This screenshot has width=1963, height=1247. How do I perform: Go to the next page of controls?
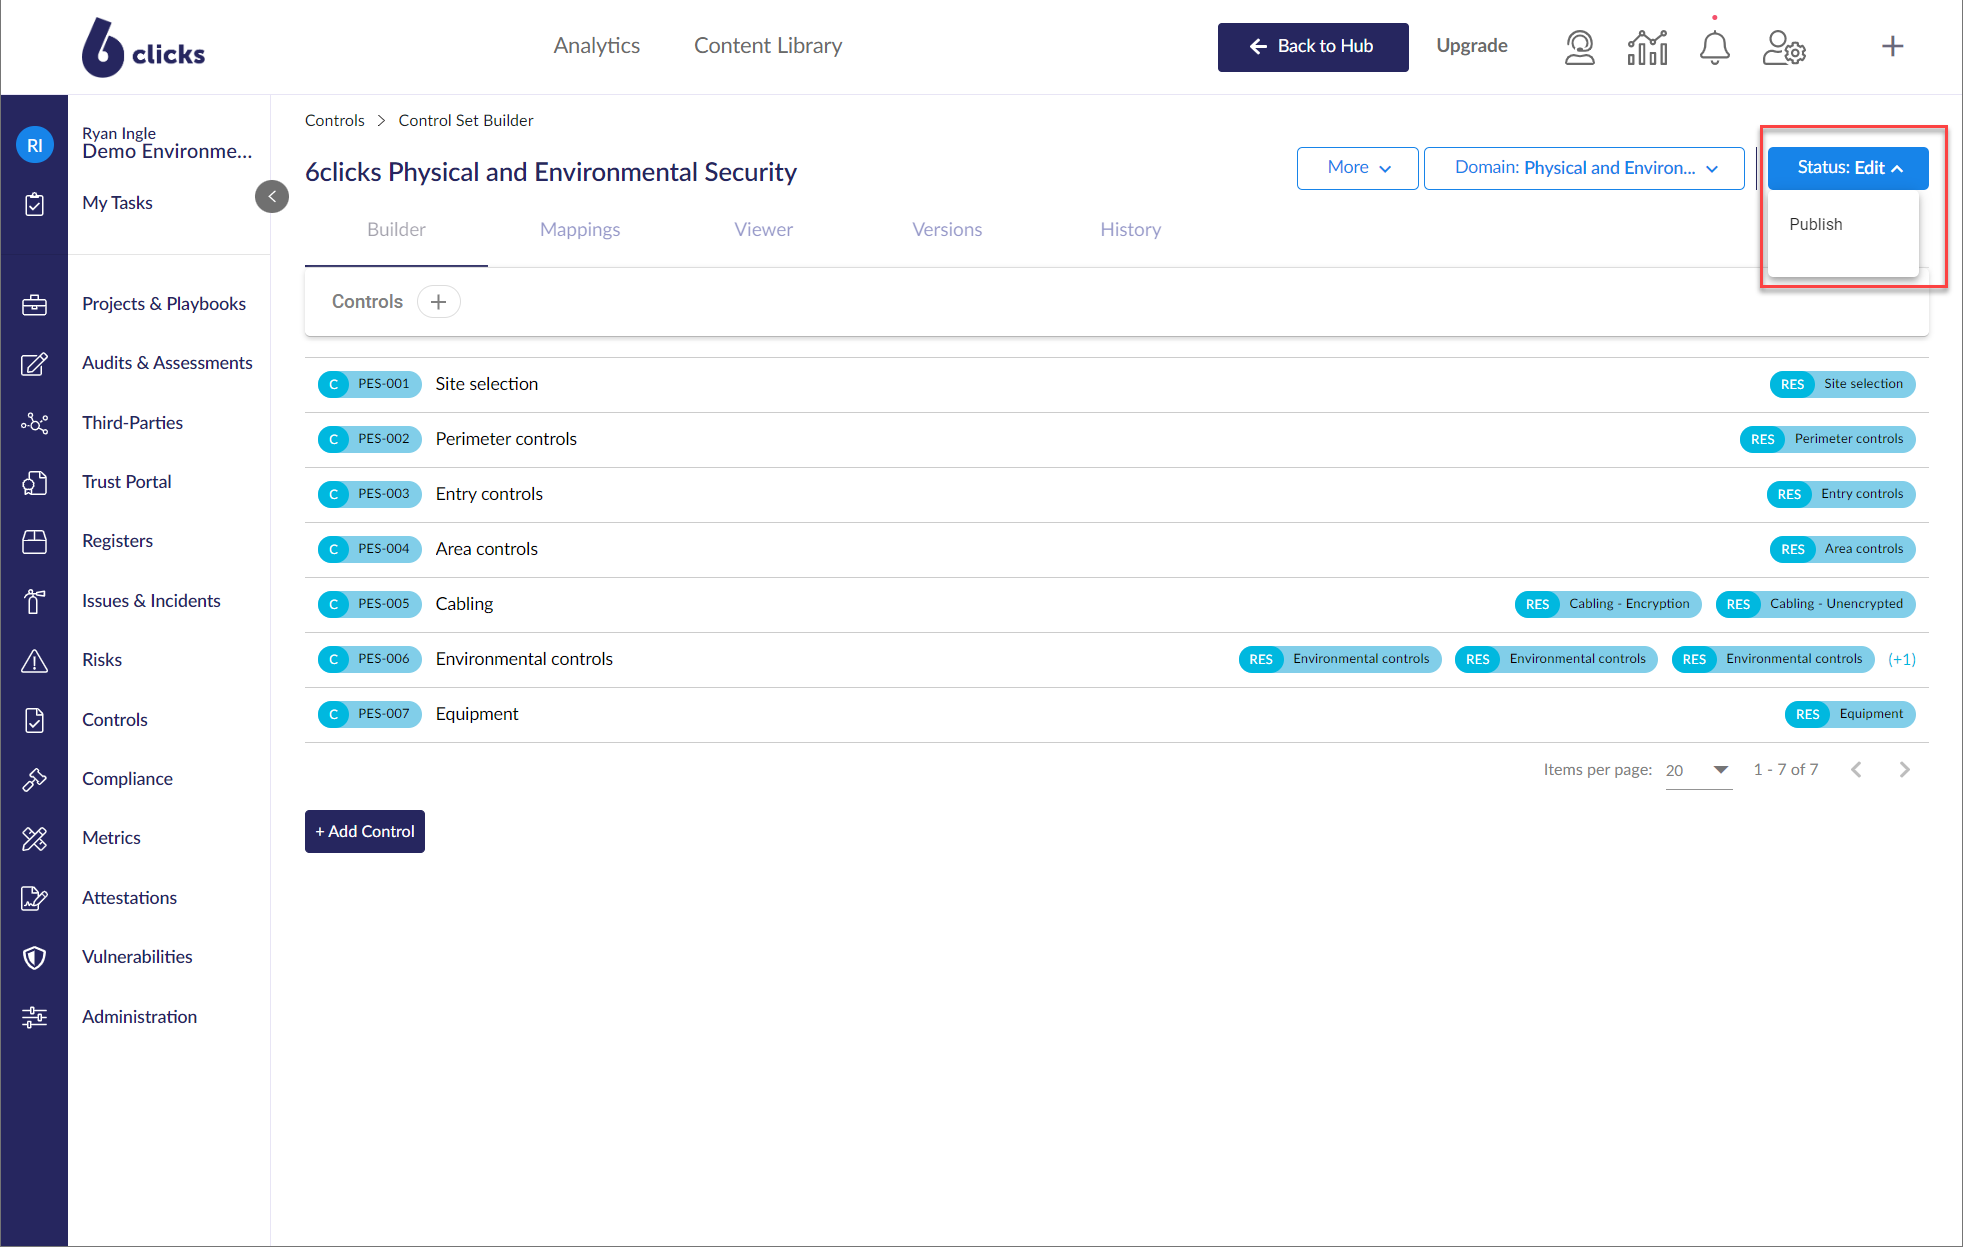coord(1904,769)
